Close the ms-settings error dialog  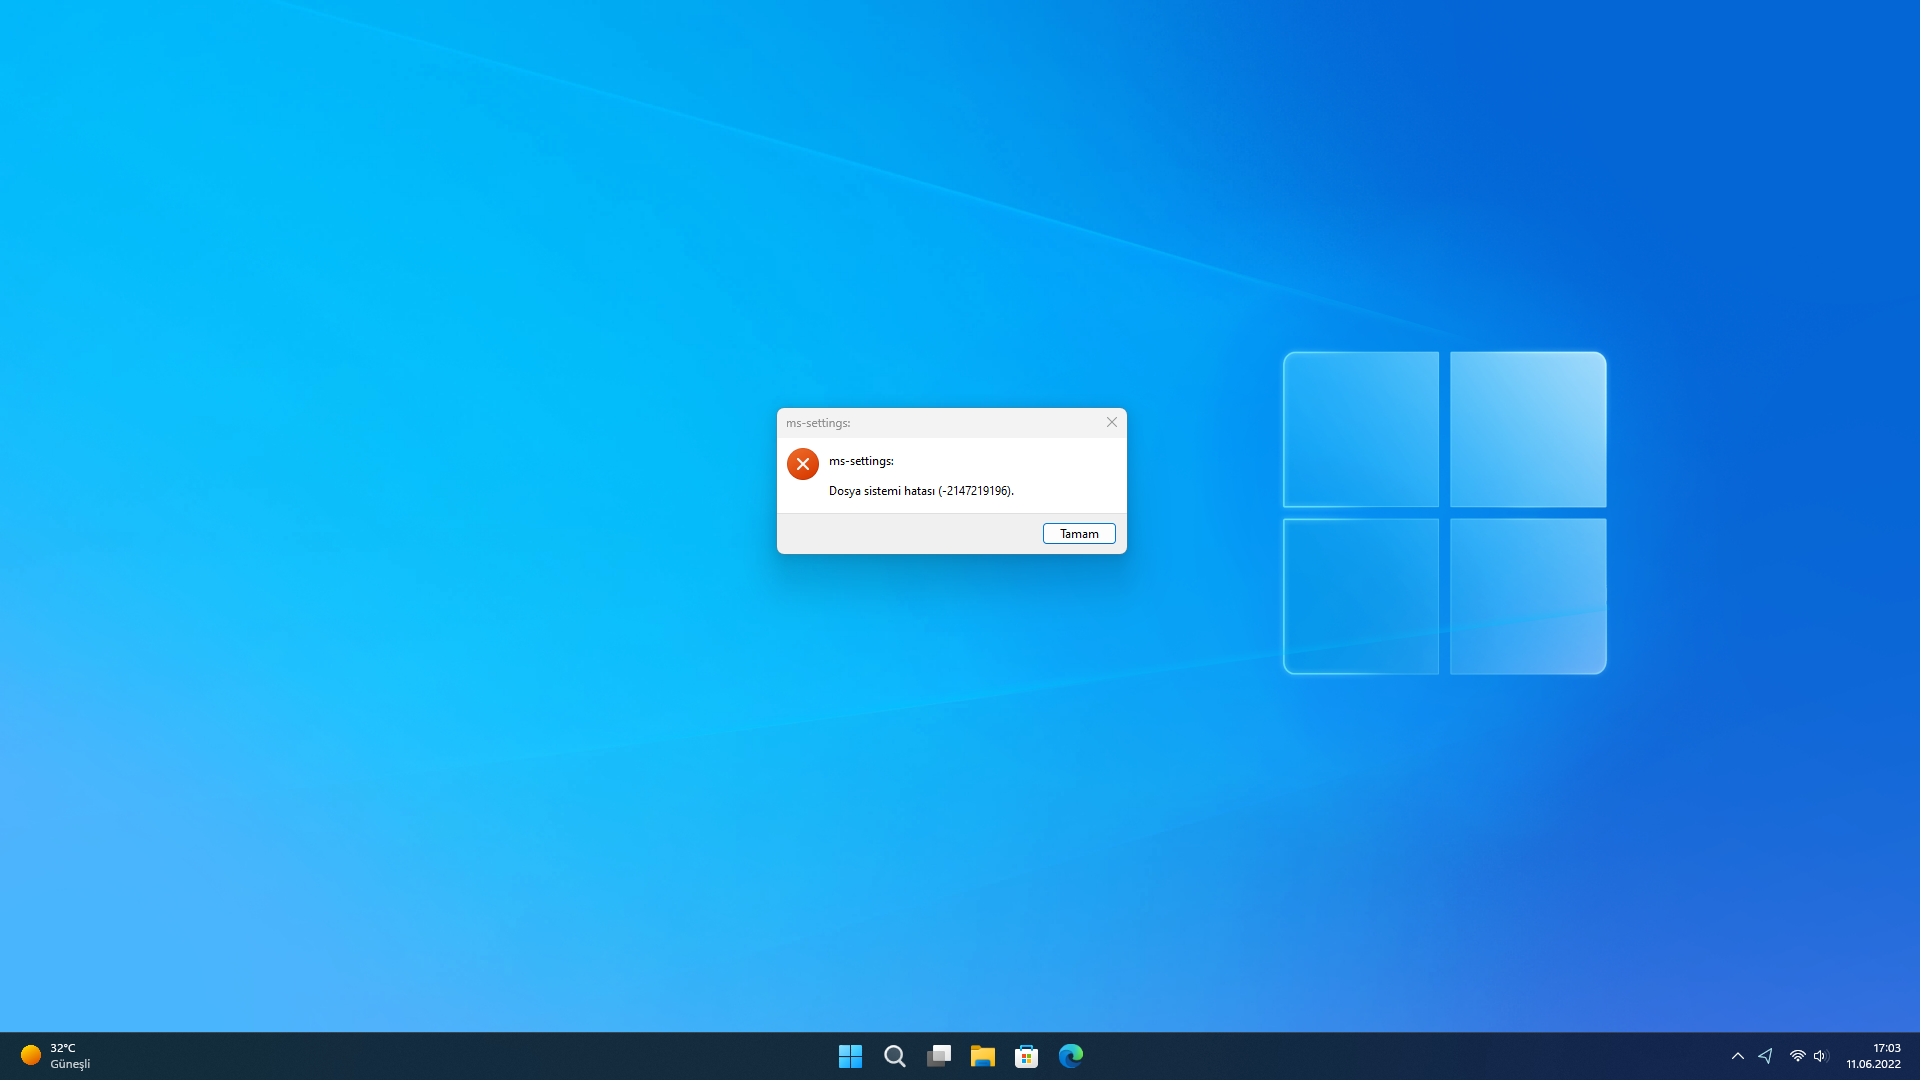tap(1111, 422)
